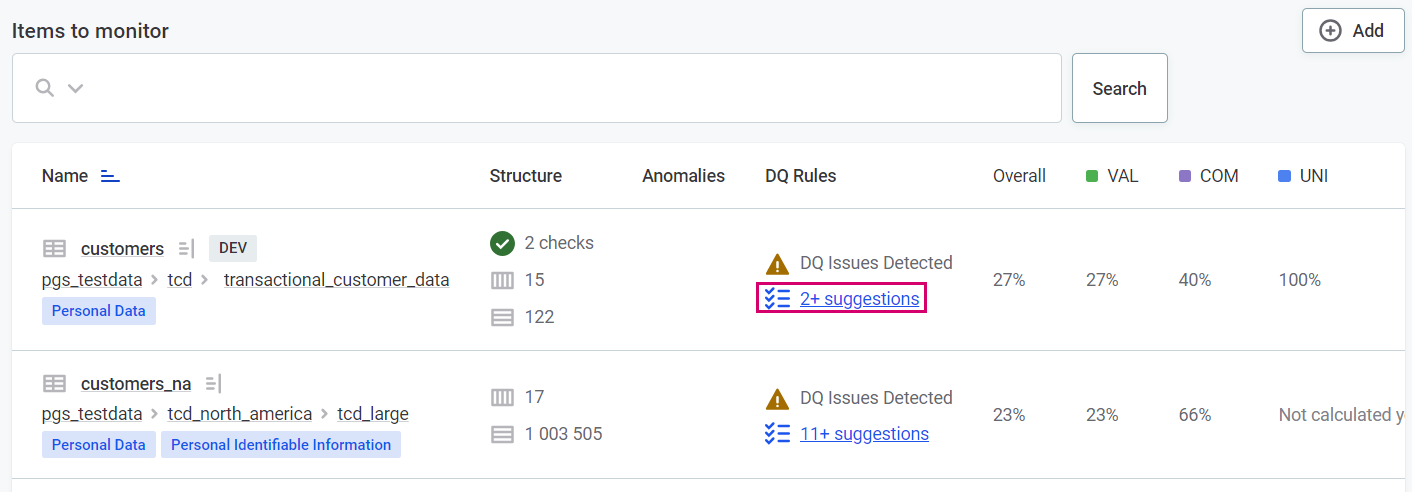Click the green VAL color indicator
Image resolution: width=1412 pixels, height=492 pixels.
[1092, 176]
